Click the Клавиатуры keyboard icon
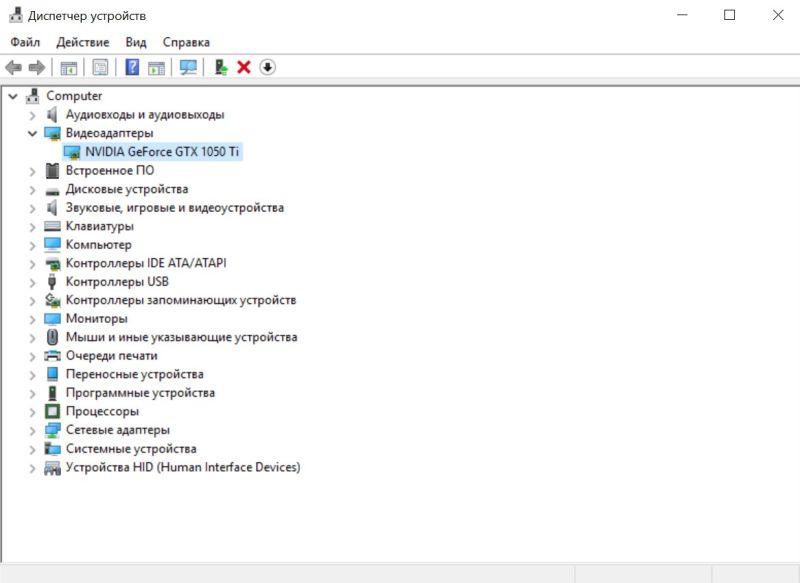Viewport: 800px width, 583px height. pos(52,226)
